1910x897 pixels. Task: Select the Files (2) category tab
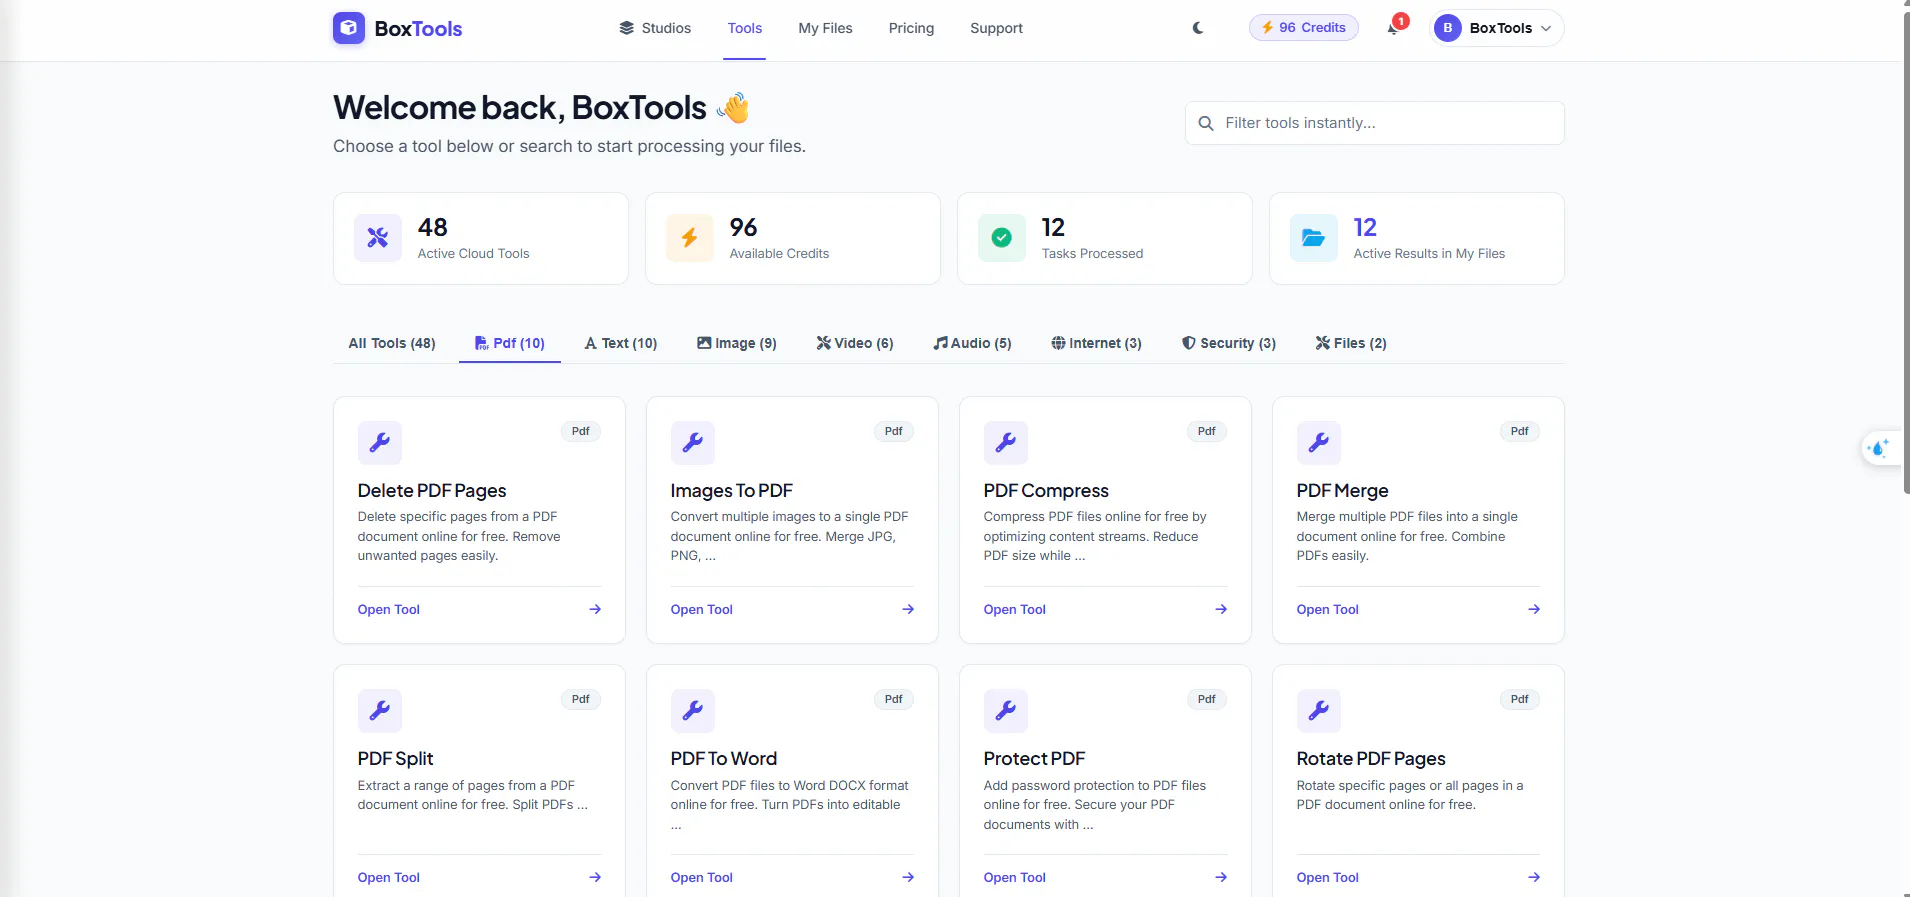[1351, 343]
